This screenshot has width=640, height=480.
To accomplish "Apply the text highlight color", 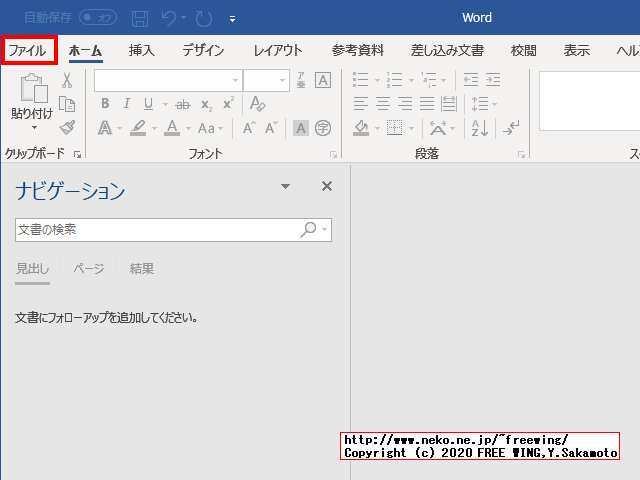I will click(x=138, y=128).
